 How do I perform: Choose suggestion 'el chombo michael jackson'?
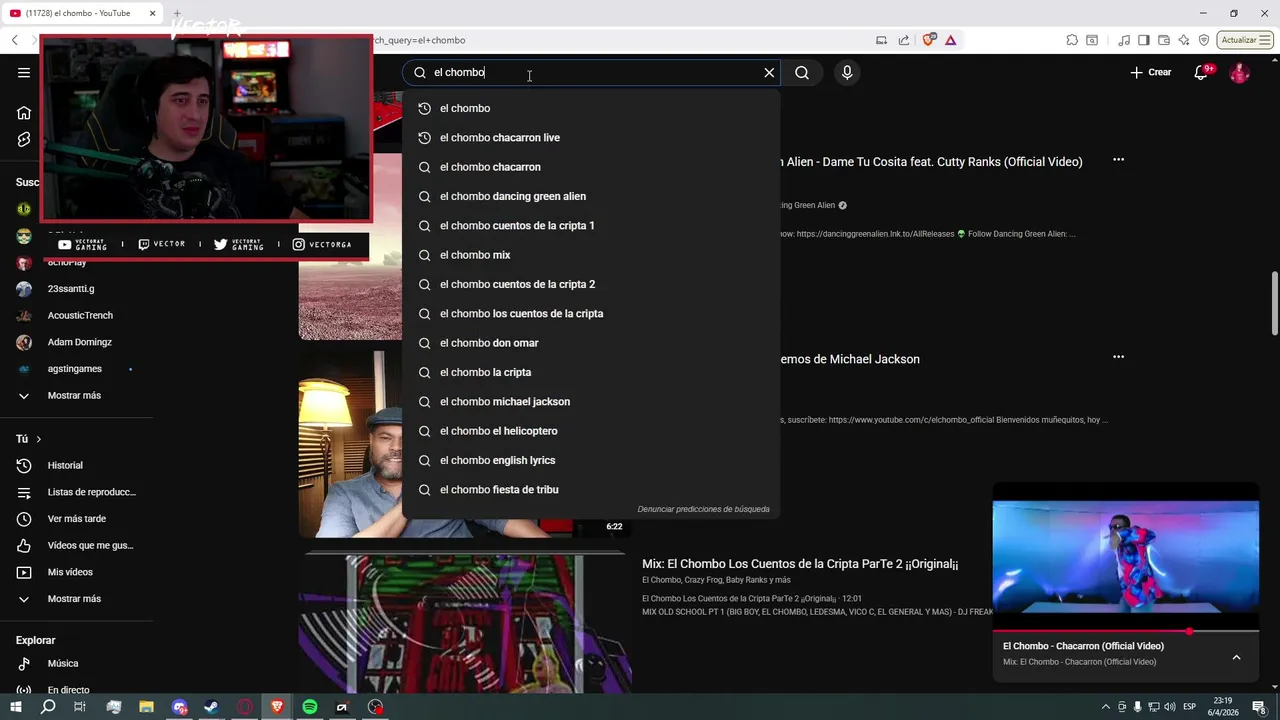point(591,401)
